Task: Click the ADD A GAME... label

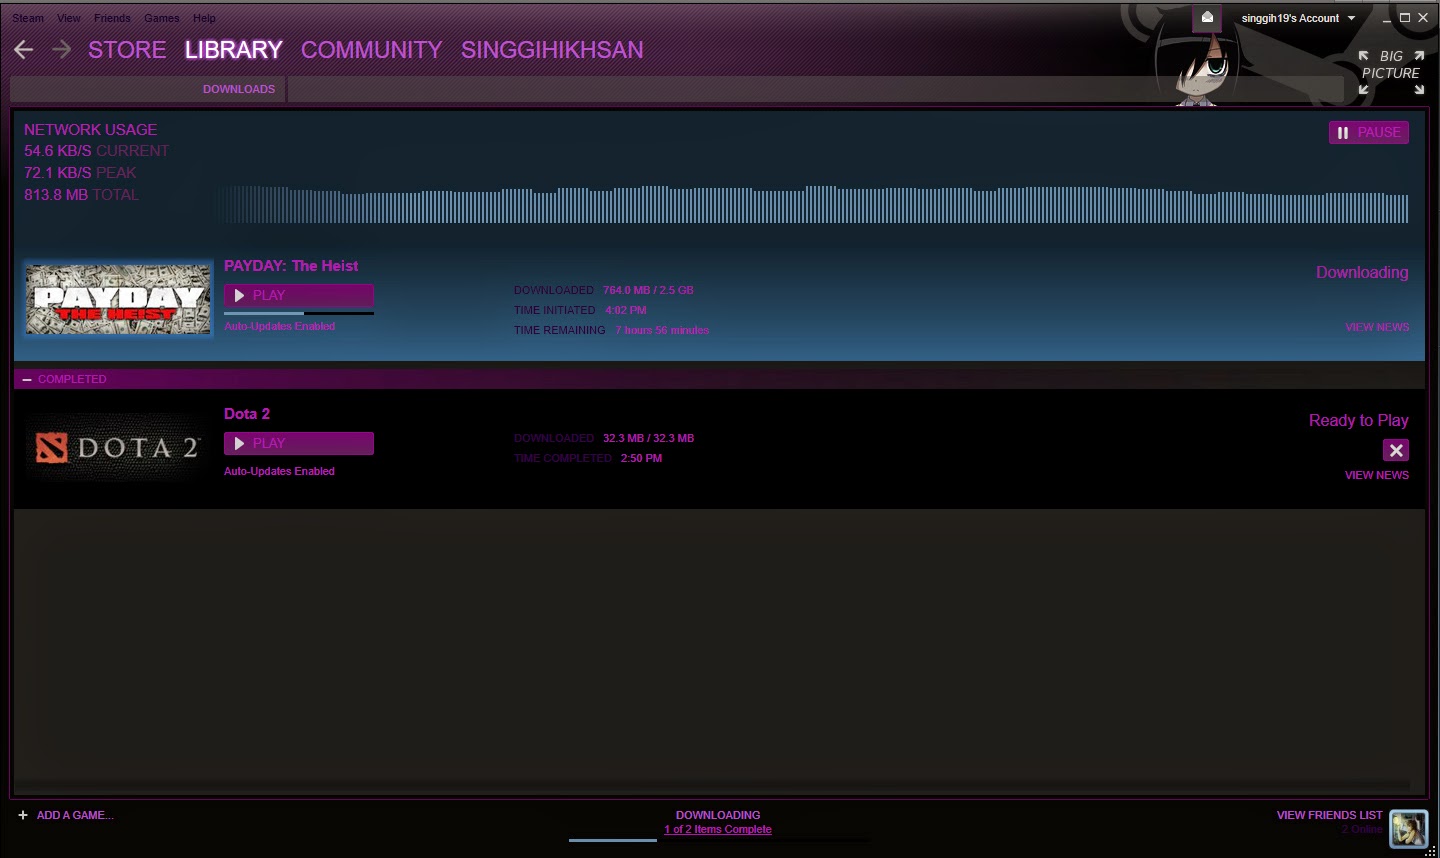Action: (x=75, y=815)
